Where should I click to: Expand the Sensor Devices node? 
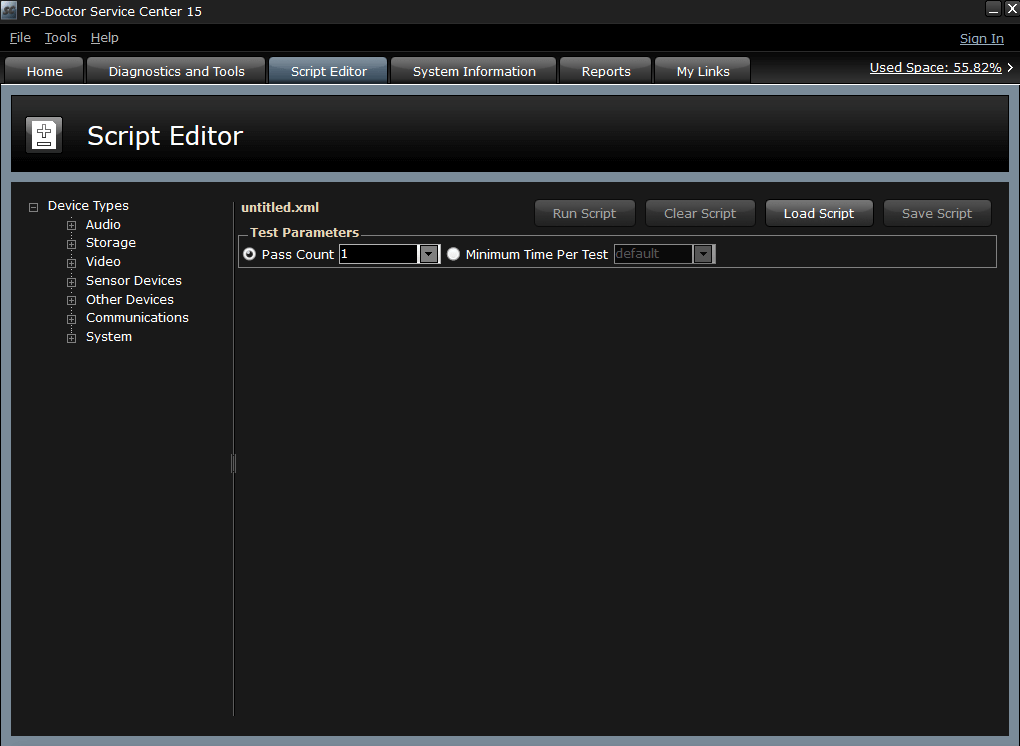click(72, 282)
